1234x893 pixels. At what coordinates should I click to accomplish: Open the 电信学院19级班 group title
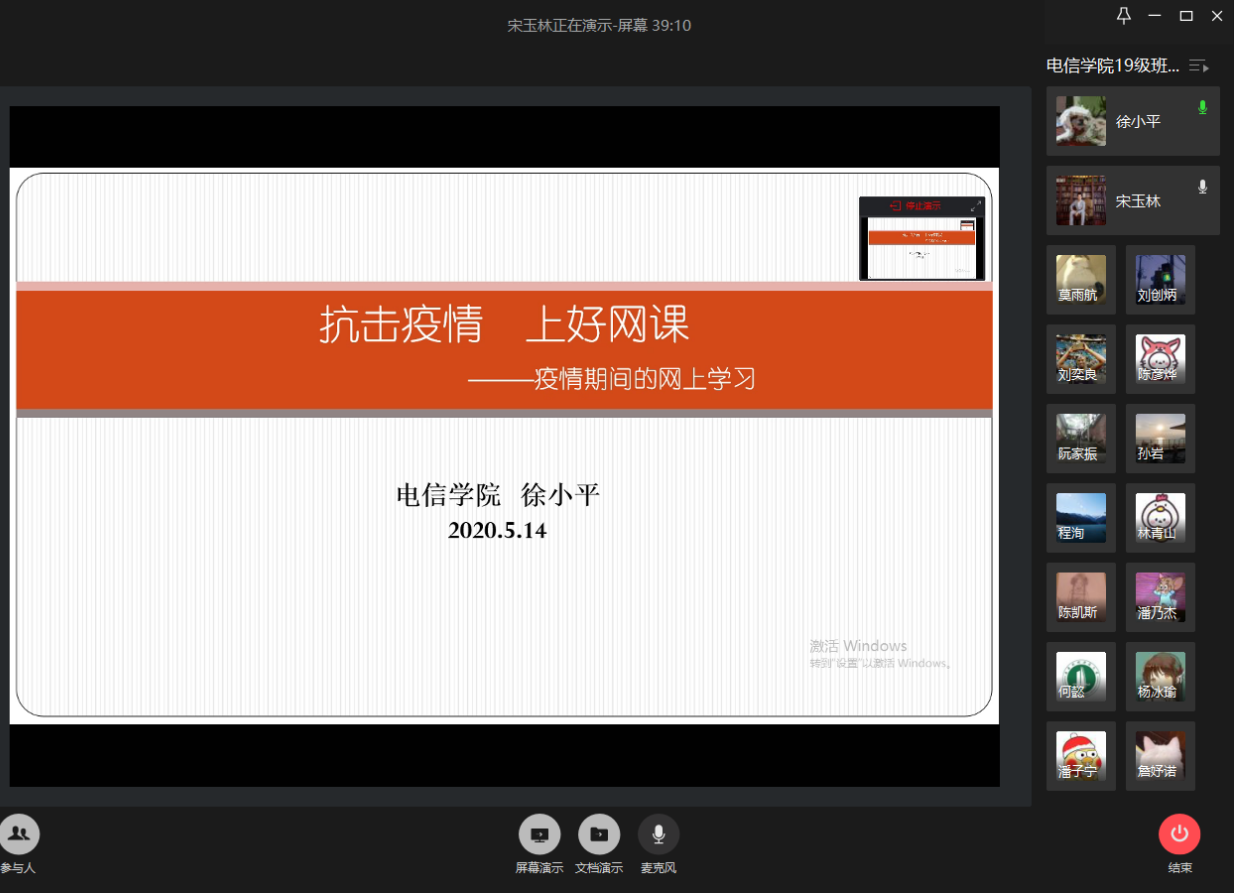(x=1112, y=66)
